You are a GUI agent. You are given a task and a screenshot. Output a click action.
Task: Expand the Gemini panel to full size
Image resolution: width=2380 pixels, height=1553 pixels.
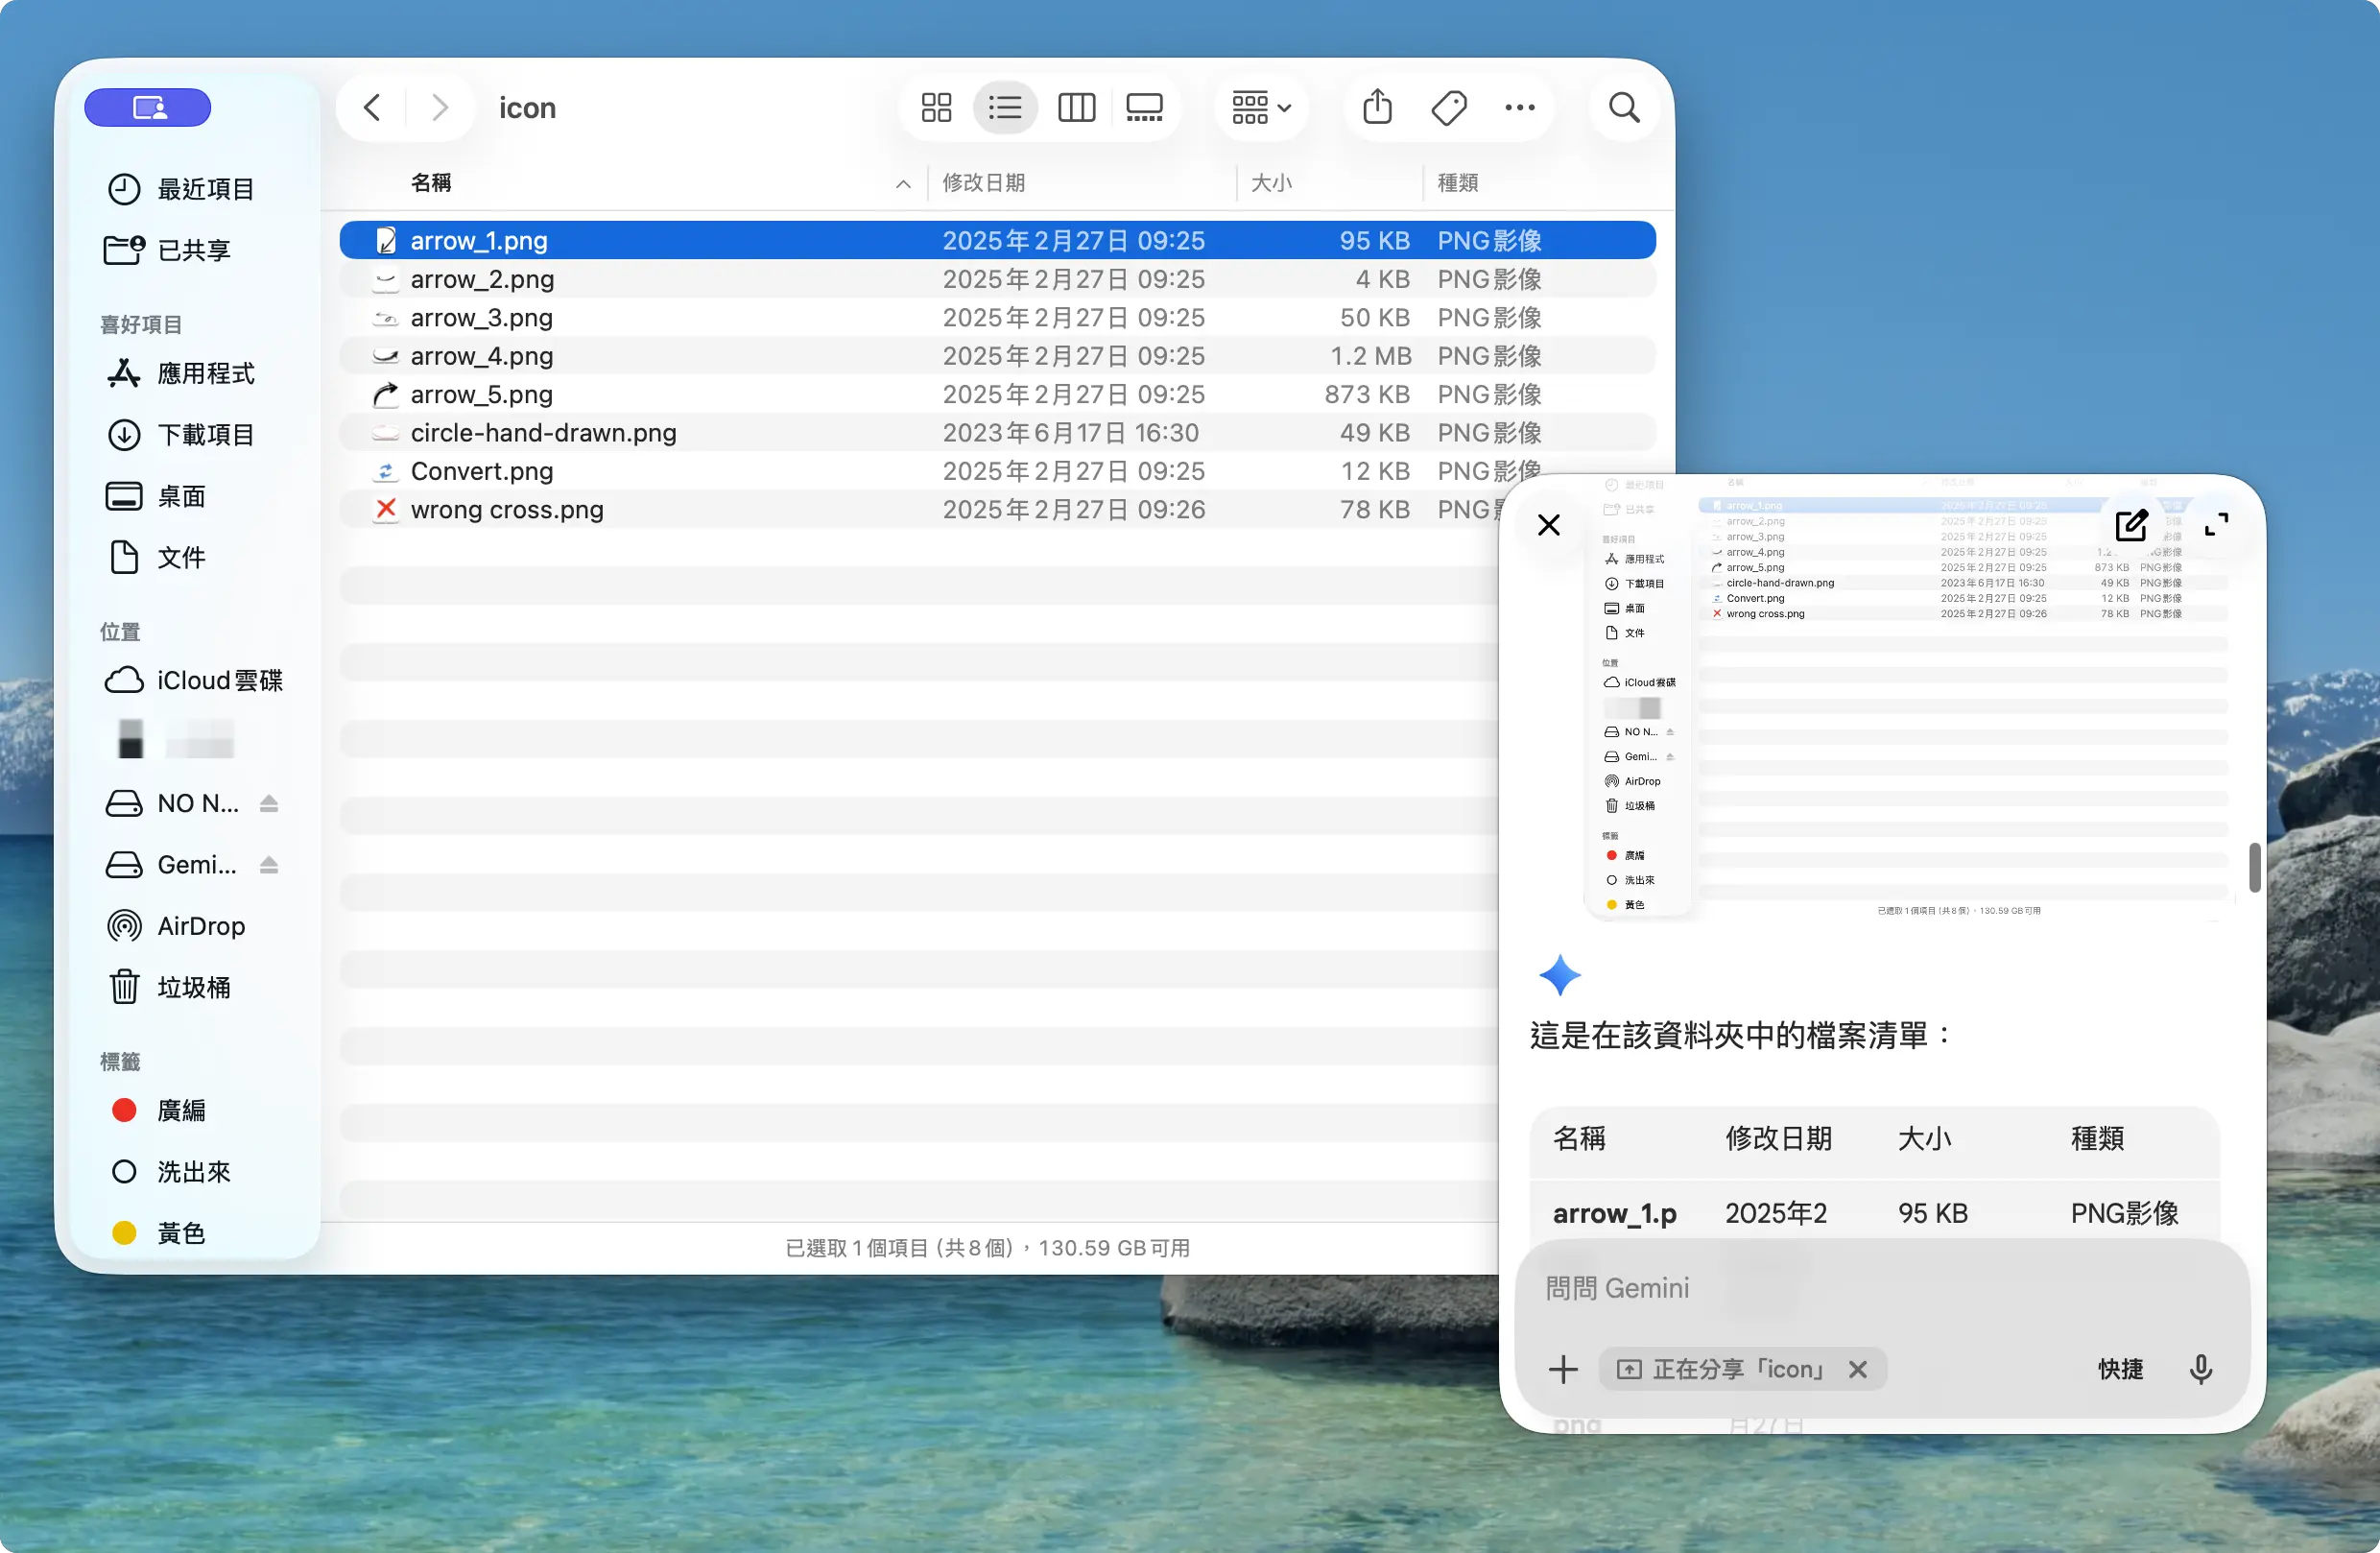[x=2216, y=525]
